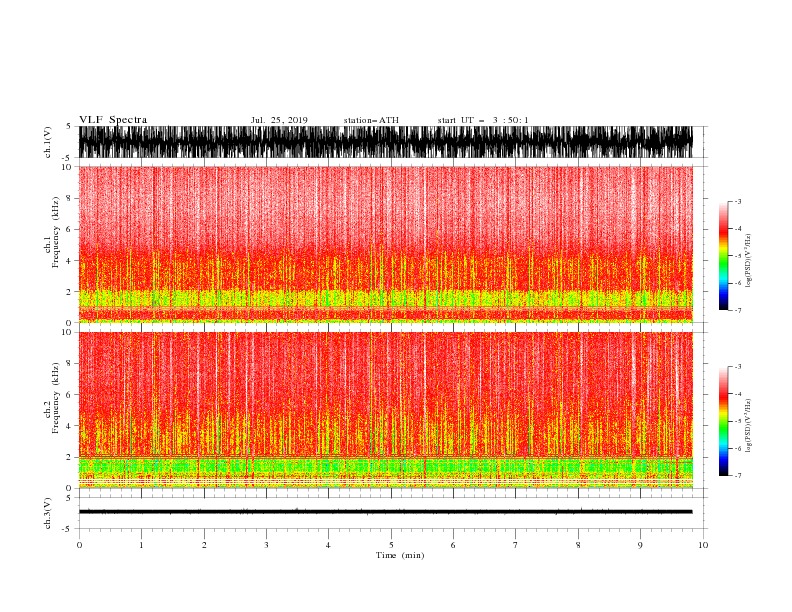The height and width of the screenshot is (612, 792).
Task: Click the "Time (min)" axis label
Action: [x=400, y=555]
